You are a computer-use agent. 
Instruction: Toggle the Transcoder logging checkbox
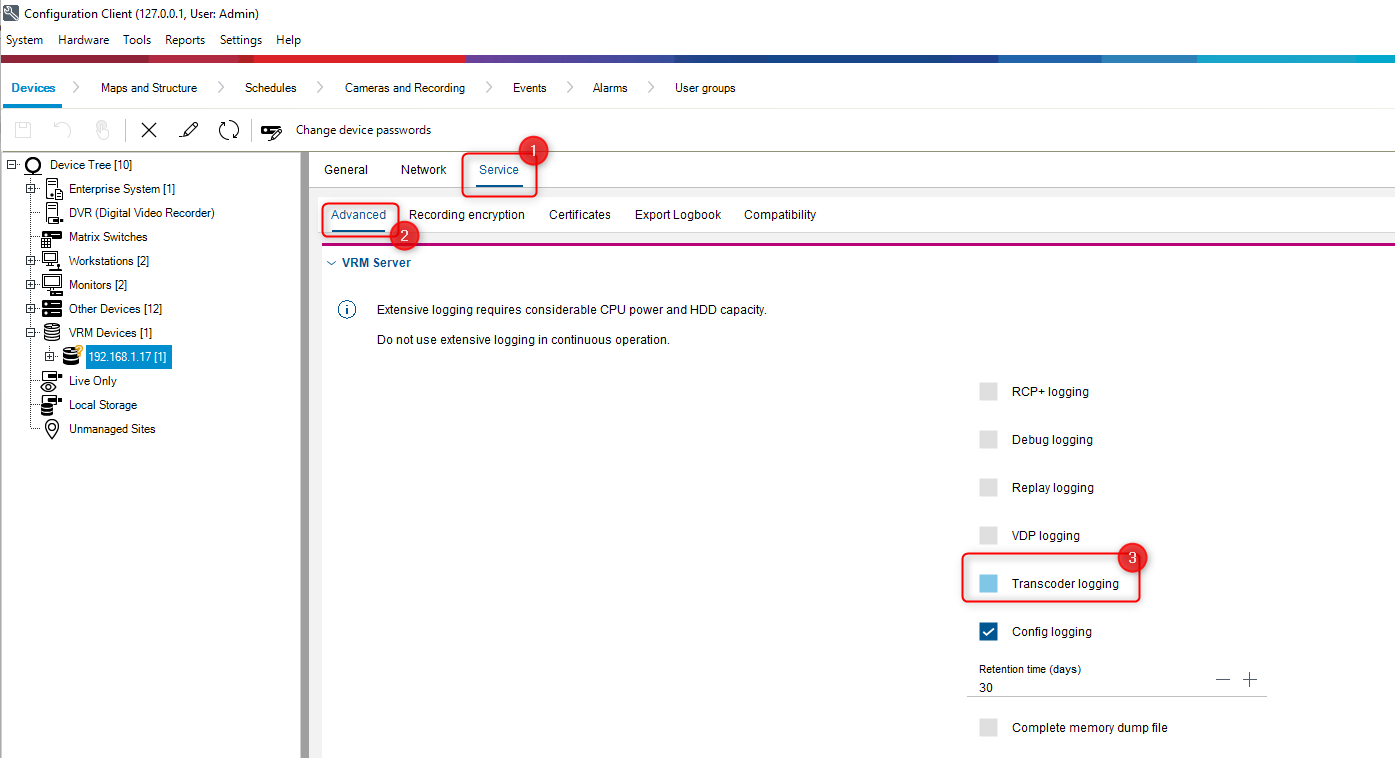click(x=989, y=584)
